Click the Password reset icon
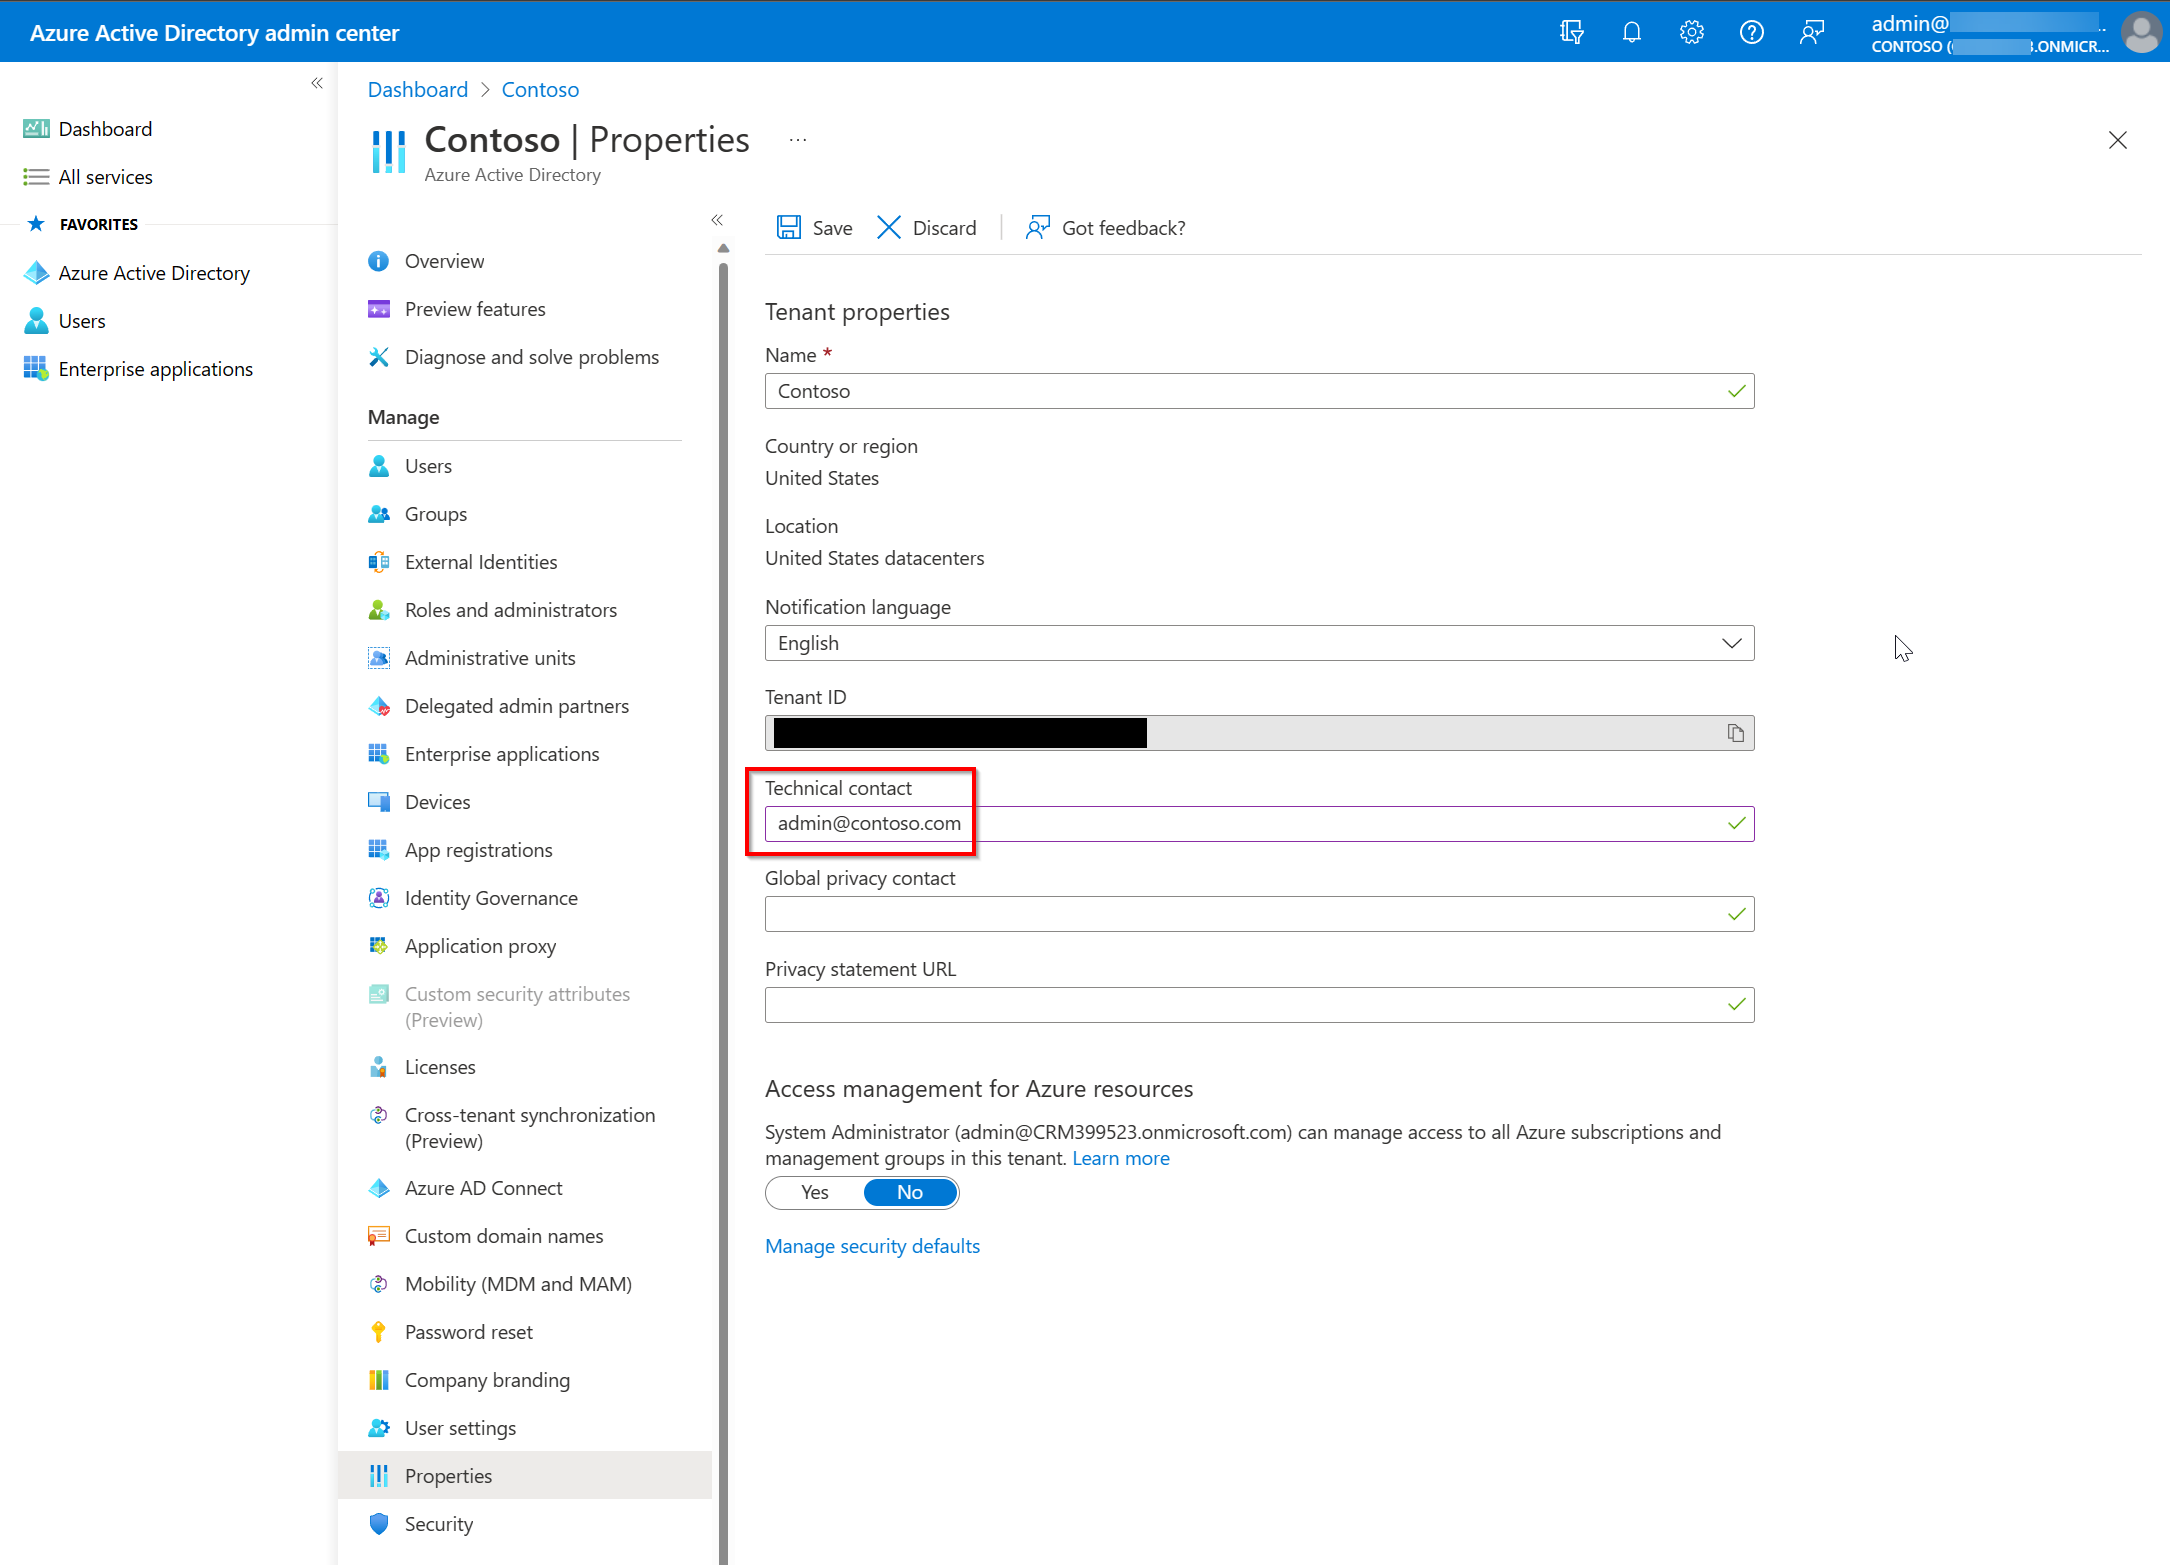Image resolution: width=2170 pixels, height=1565 pixels. tap(377, 1331)
